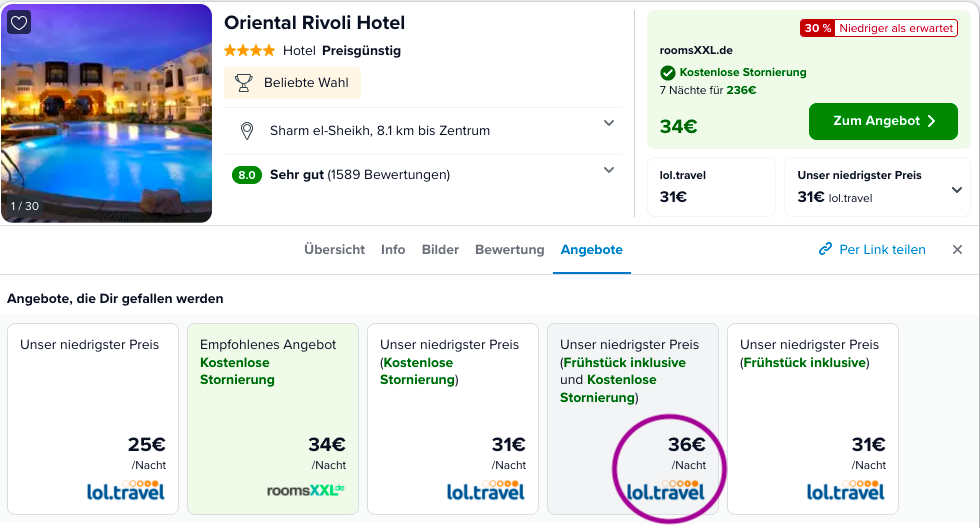The image size is (980, 528).
Task: Open the Bewertung tab
Action: [x=509, y=249]
